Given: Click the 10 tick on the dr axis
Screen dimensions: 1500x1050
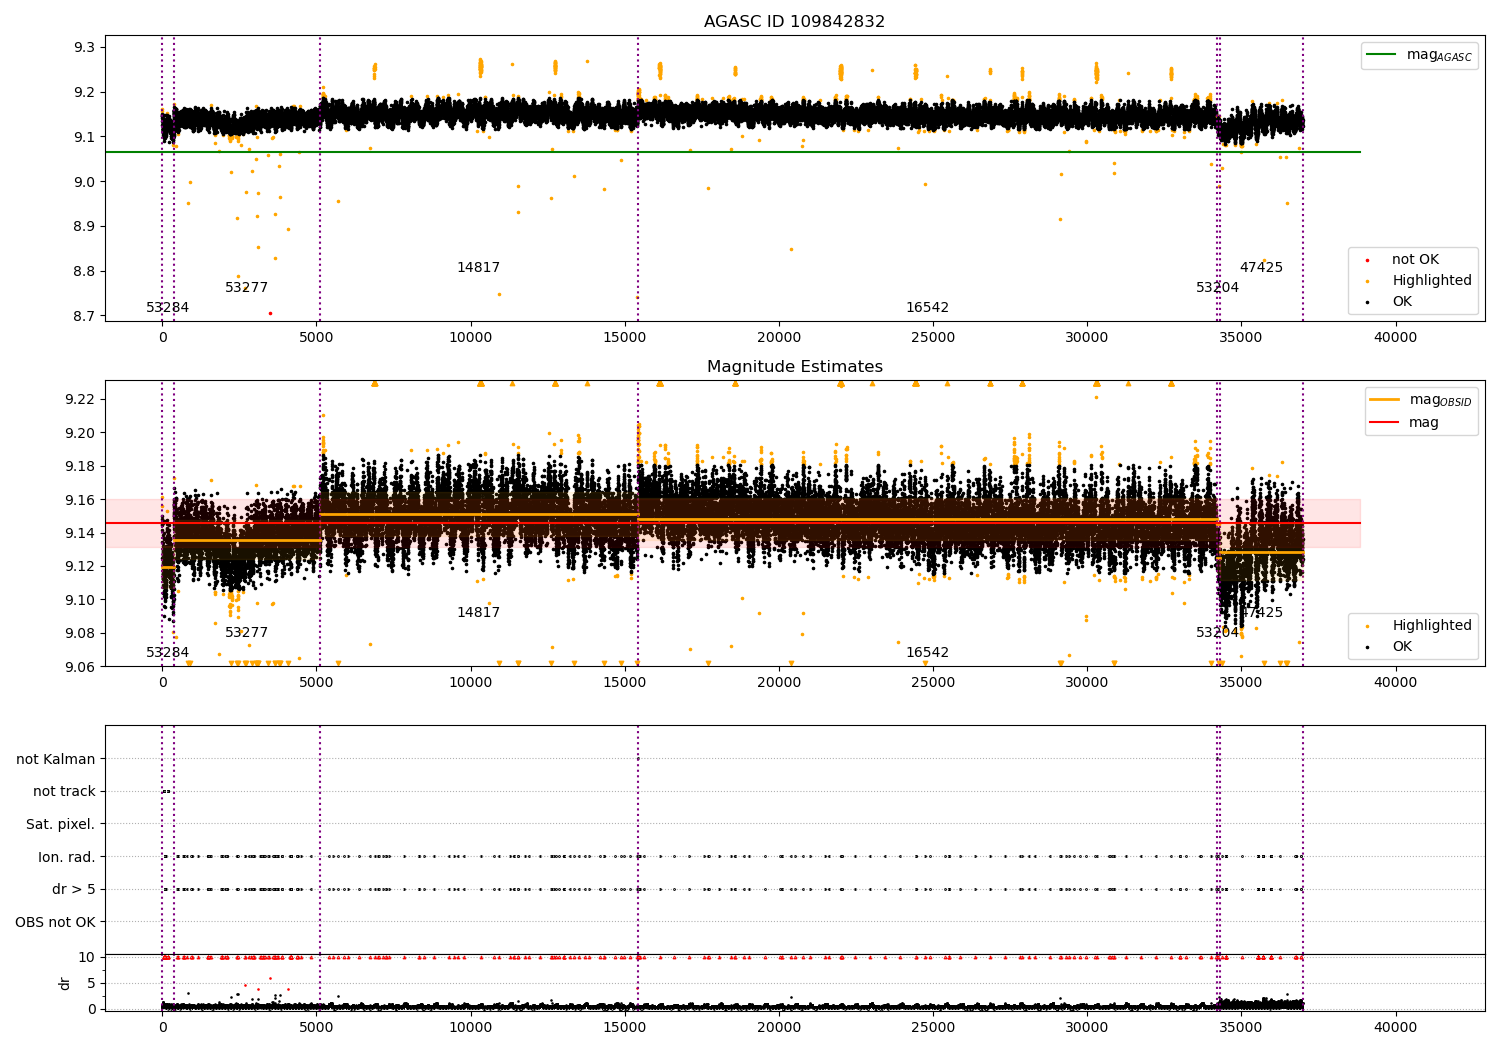Looking at the screenshot, I should tap(87, 957).
